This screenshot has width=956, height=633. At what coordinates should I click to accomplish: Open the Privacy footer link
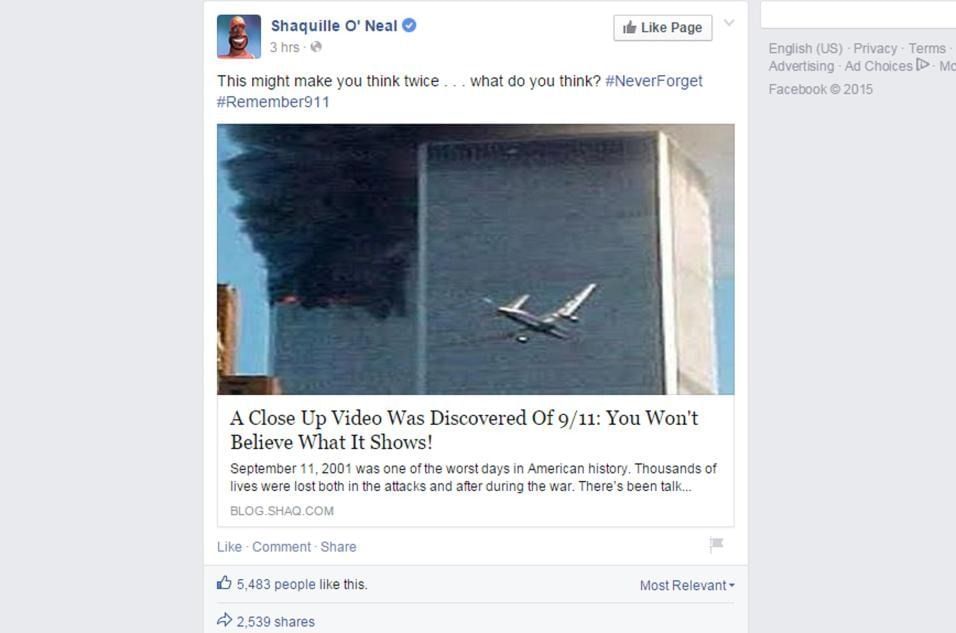tap(875, 48)
